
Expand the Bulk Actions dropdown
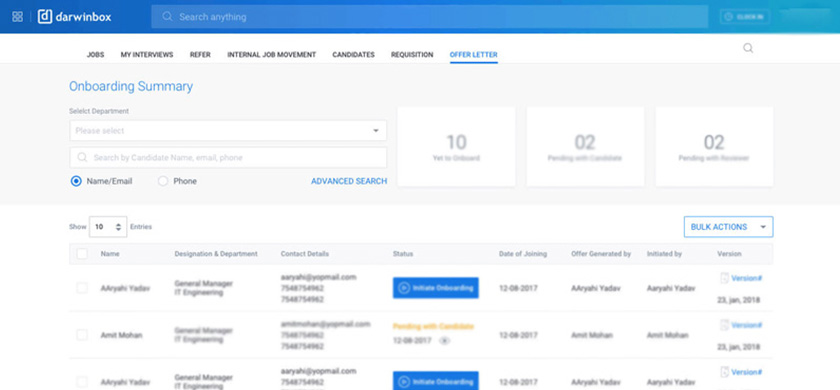pyautogui.click(x=728, y=227)
